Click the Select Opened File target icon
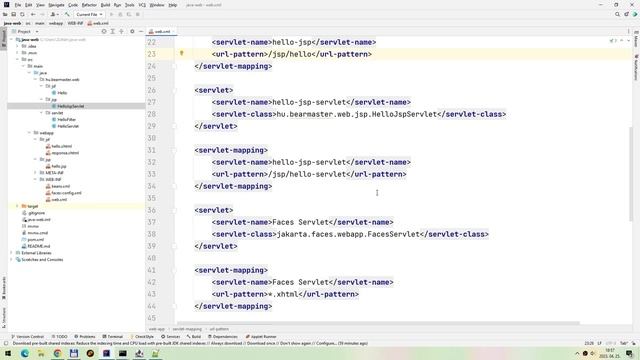 tap(104, 31)
